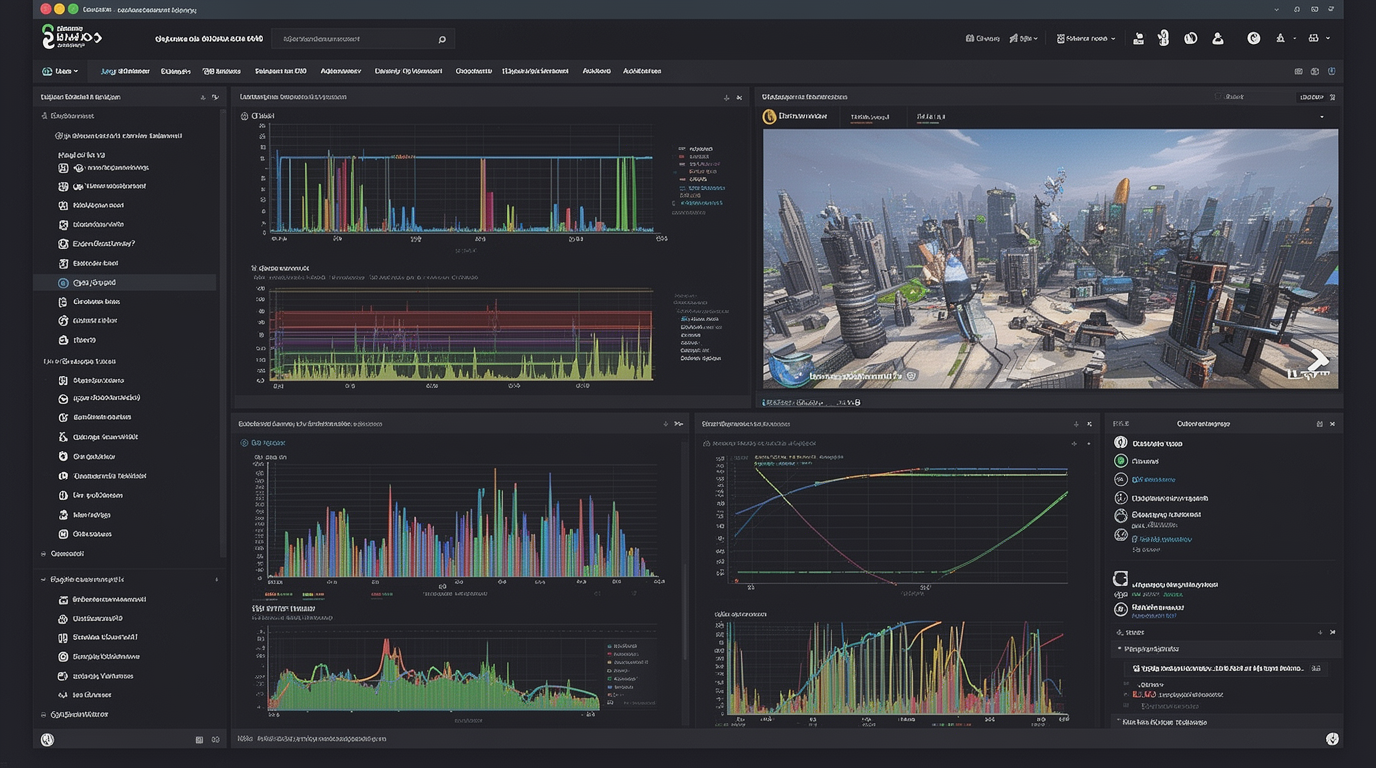Click the magnifier icon in the top search box

442,39
